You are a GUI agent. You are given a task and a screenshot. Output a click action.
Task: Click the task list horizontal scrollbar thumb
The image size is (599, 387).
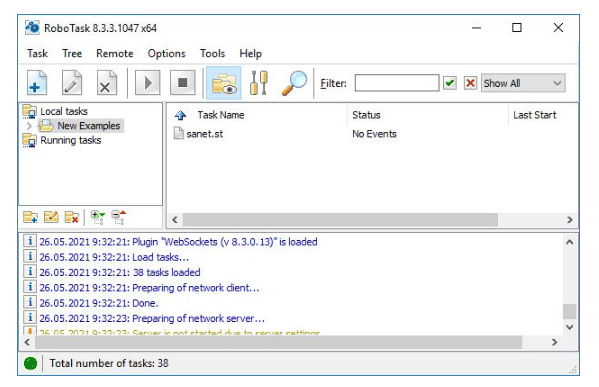tap(340, 220)
